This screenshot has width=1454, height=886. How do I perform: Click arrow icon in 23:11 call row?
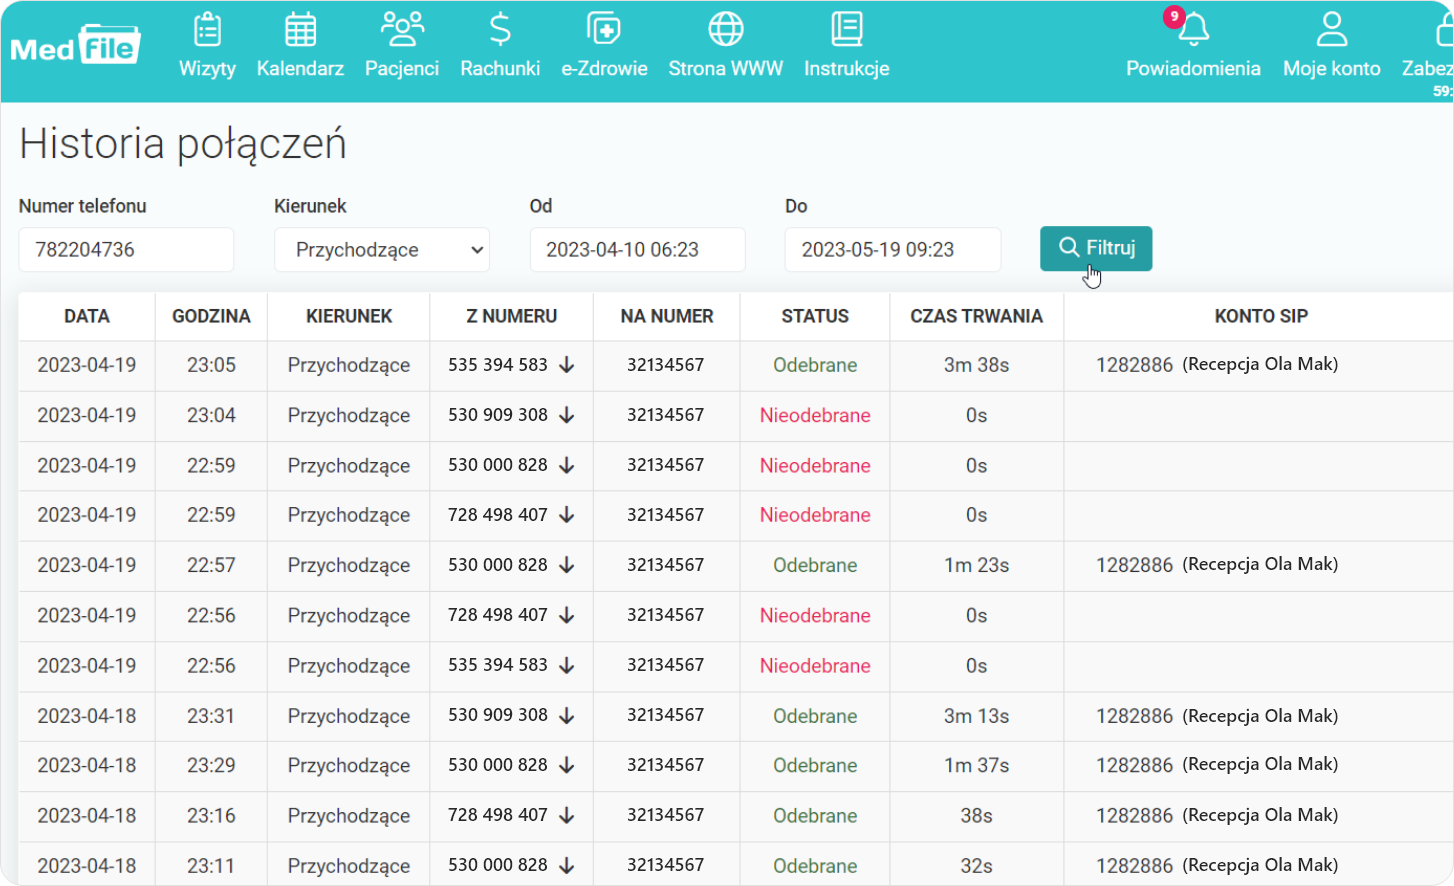(x=567, y=865)
